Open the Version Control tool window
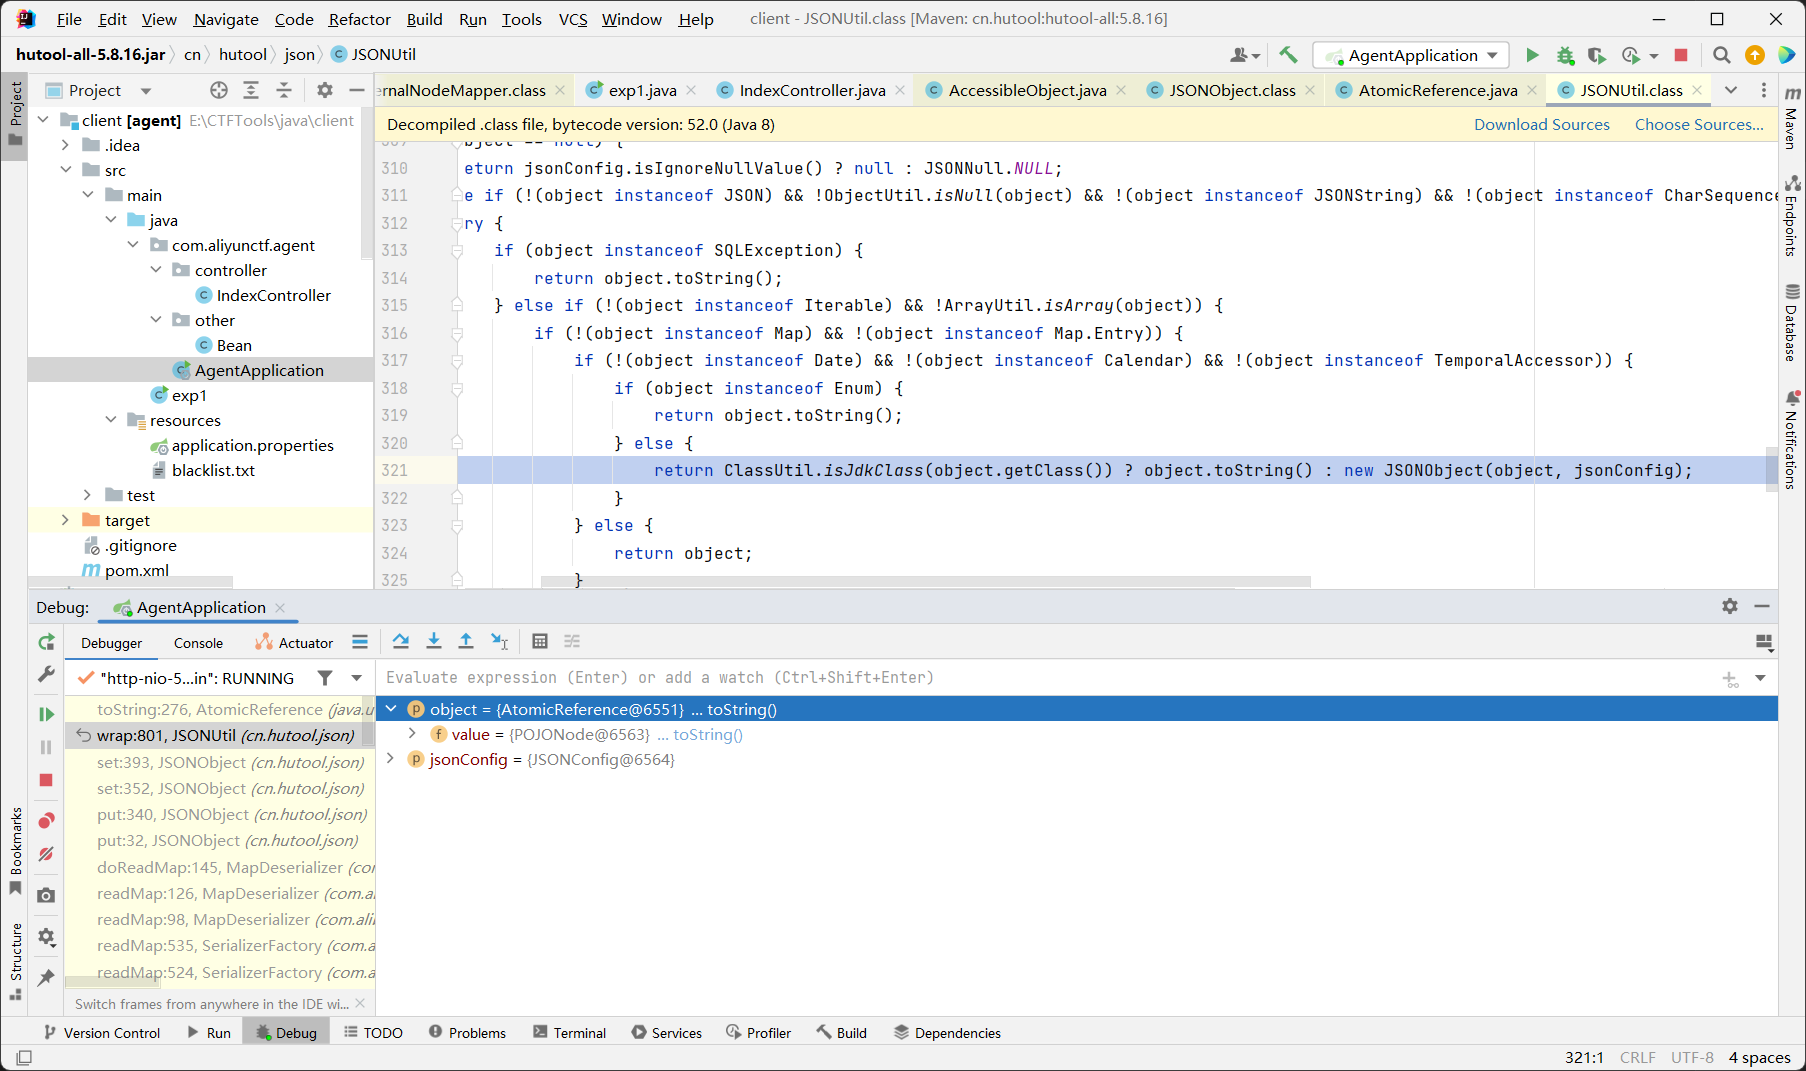1806x1071 pixels. click(x=102, y=1033)
